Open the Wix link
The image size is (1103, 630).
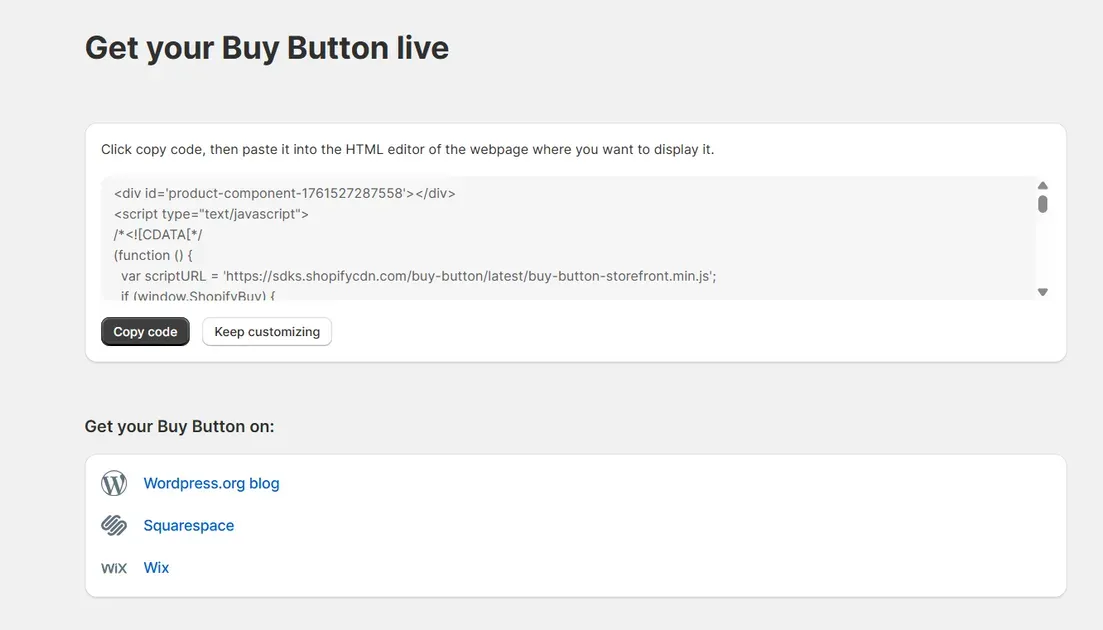[x=156, y=567]
